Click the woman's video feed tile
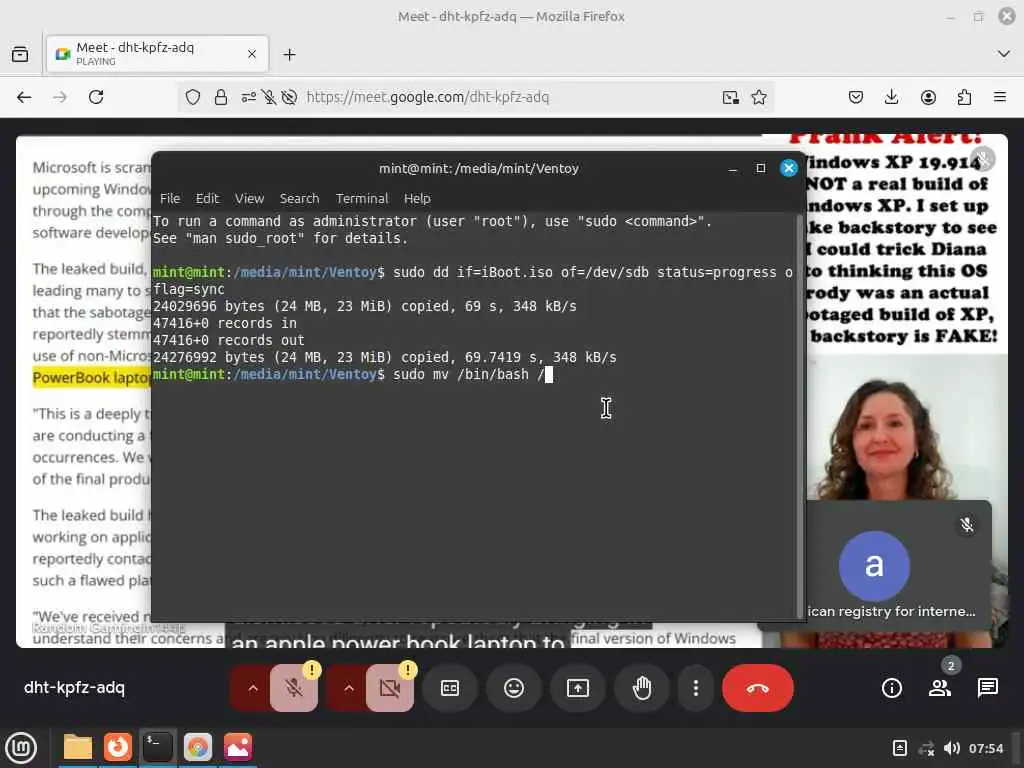This screenshot has height=768, width=1024. click(x=907, y=428)
